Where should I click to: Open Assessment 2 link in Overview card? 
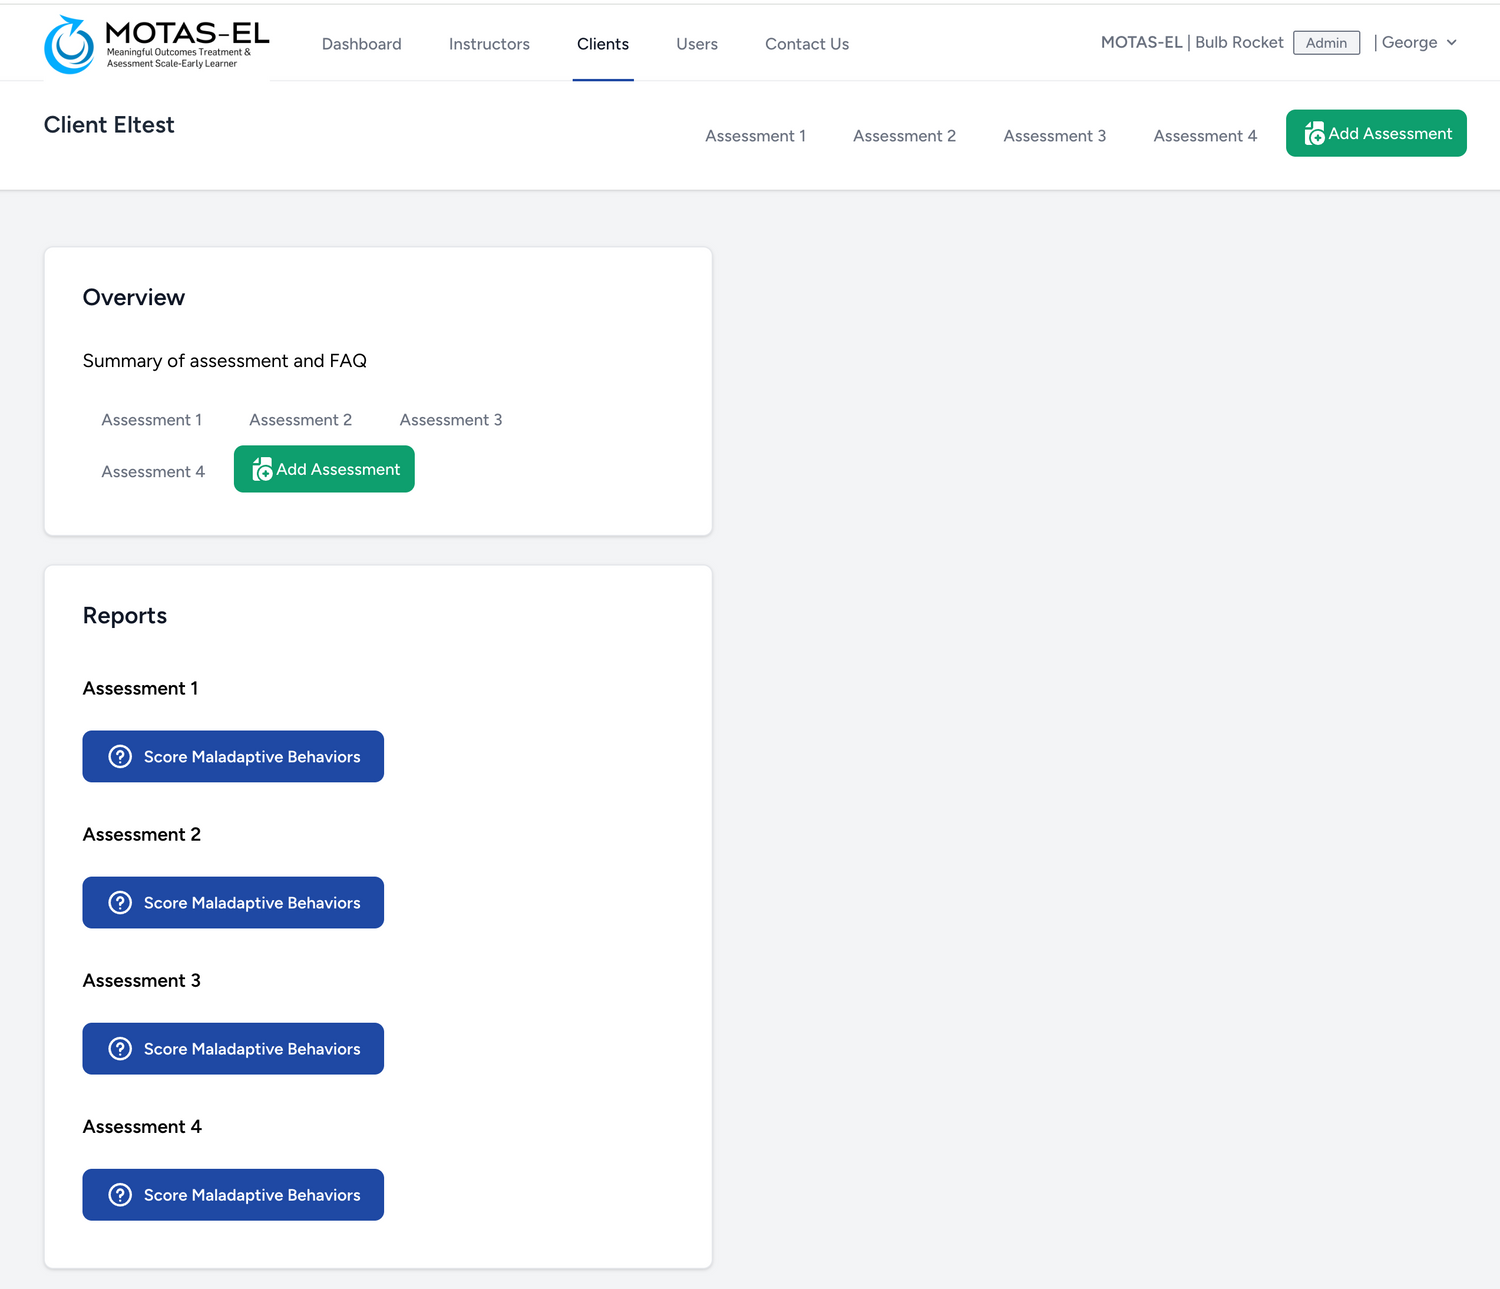tap(300, 420)
